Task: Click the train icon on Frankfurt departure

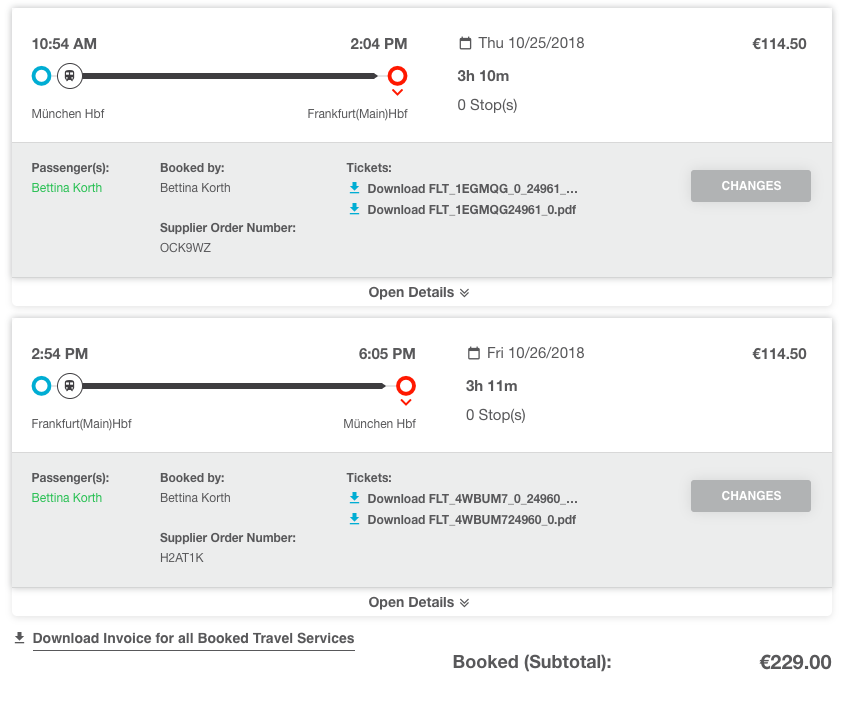Action: click(x=69, y=386)
